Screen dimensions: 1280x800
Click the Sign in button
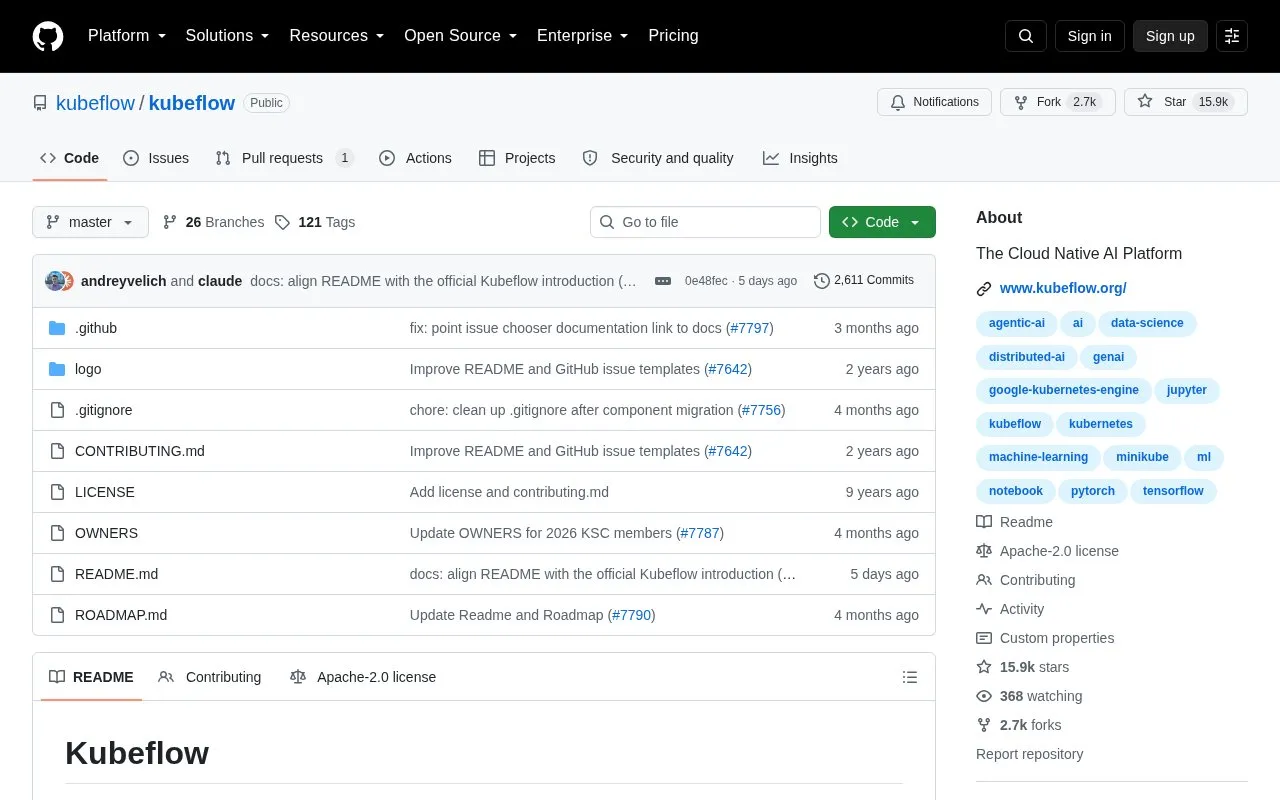1089,36
